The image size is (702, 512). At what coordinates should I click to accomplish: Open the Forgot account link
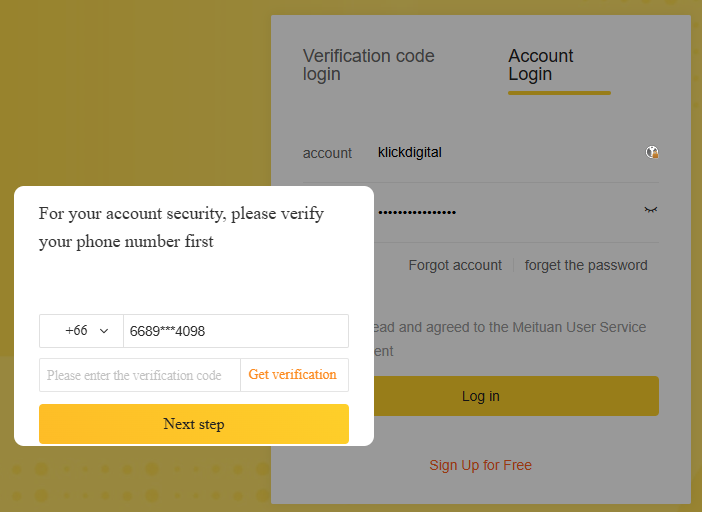point(455,265)
